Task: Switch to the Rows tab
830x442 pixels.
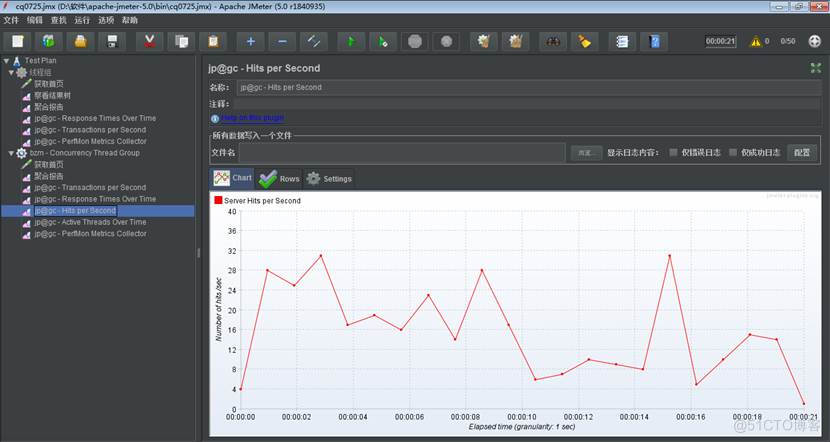Action: coord(279,179)
